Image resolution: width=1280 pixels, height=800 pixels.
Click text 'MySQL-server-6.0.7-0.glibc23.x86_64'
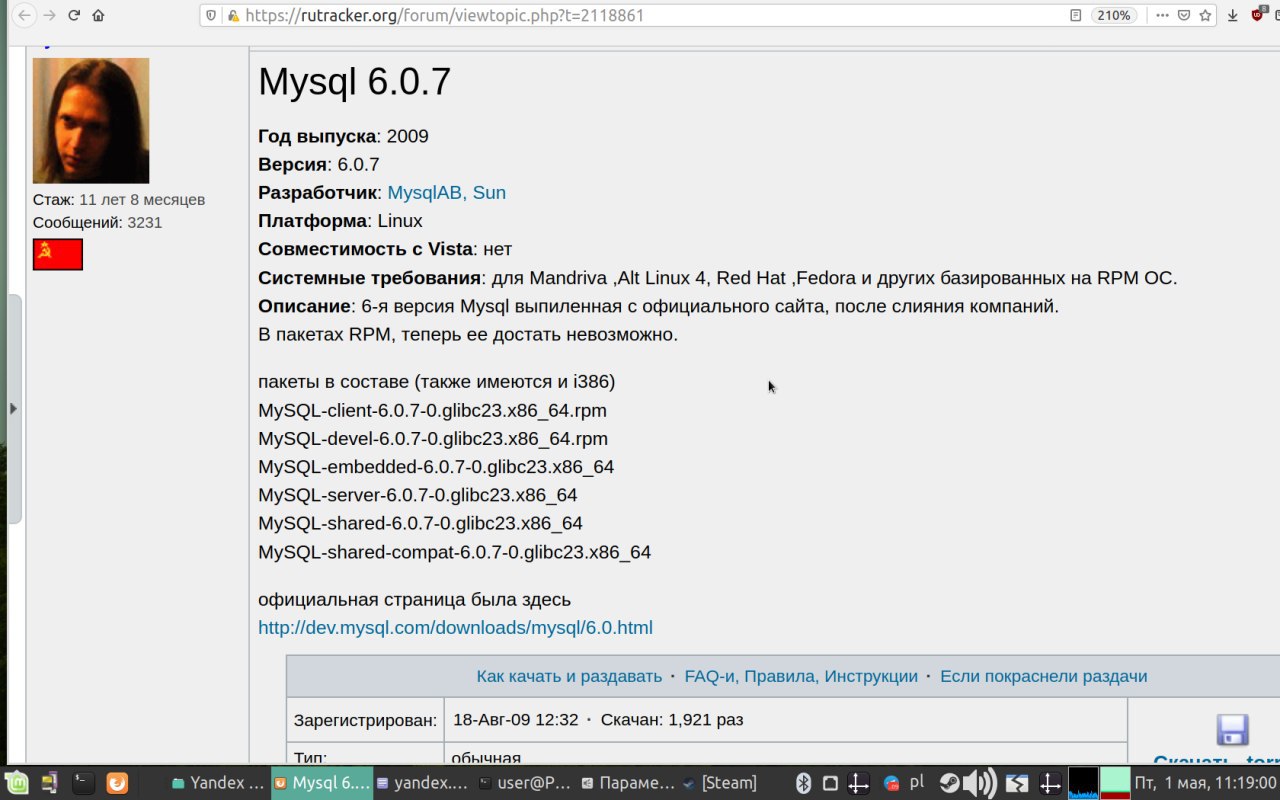(418, 495)
